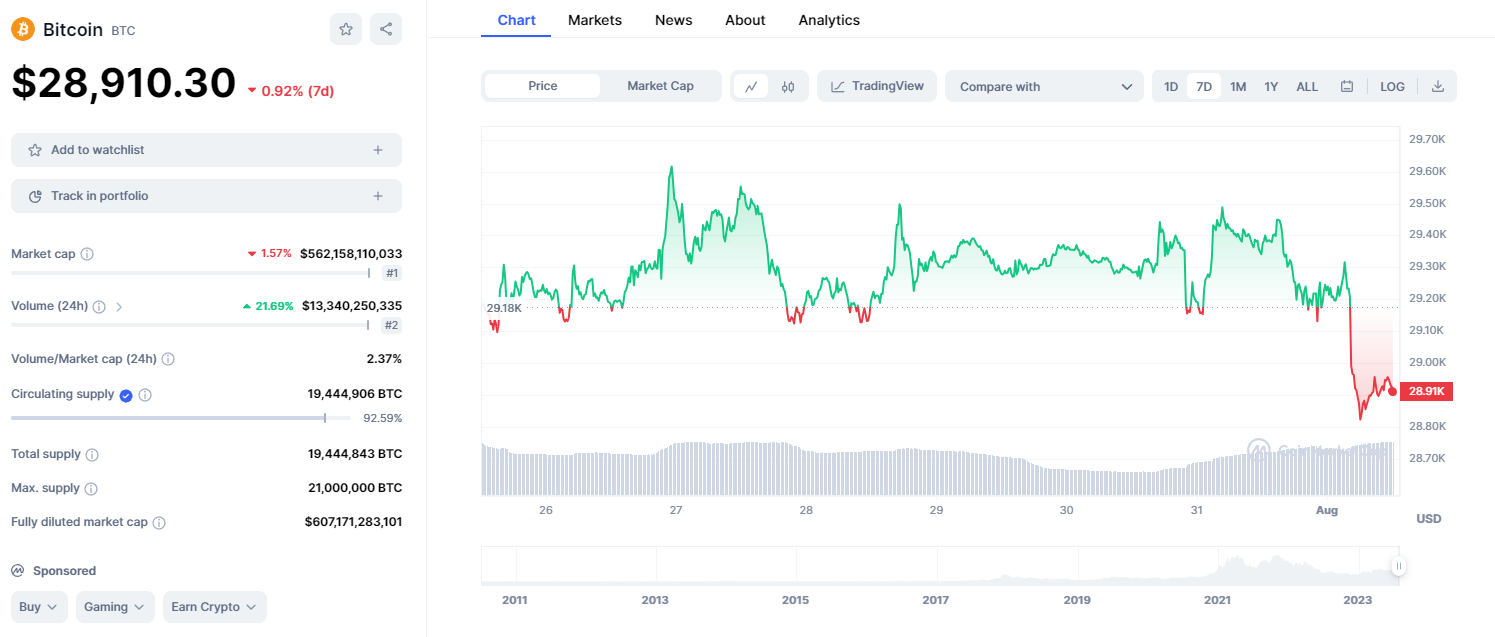Screen dimensions: 1495x637
Task: Set chart range to 1D
Action: [1171, 86]
